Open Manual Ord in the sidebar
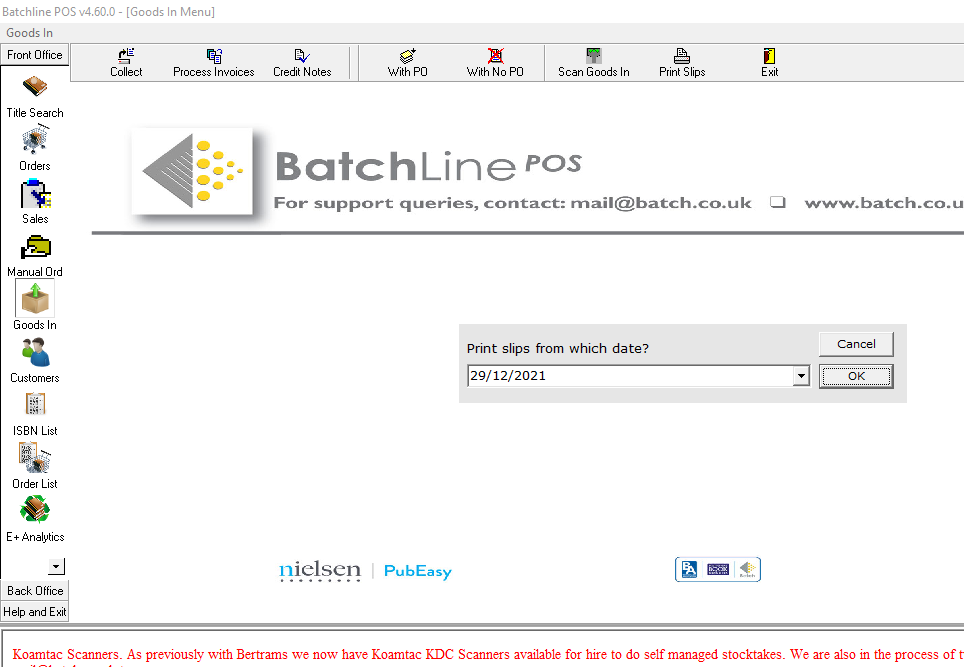The image size is (964, 667). pyautogui.click(x=35, y=256)
